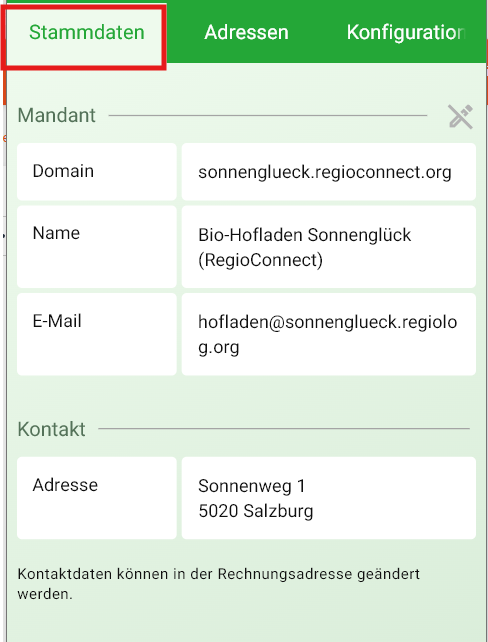Click the Adresse label cell
Image resolution: width=488 pixels, height=642 pixels.
tap(97, 498)
